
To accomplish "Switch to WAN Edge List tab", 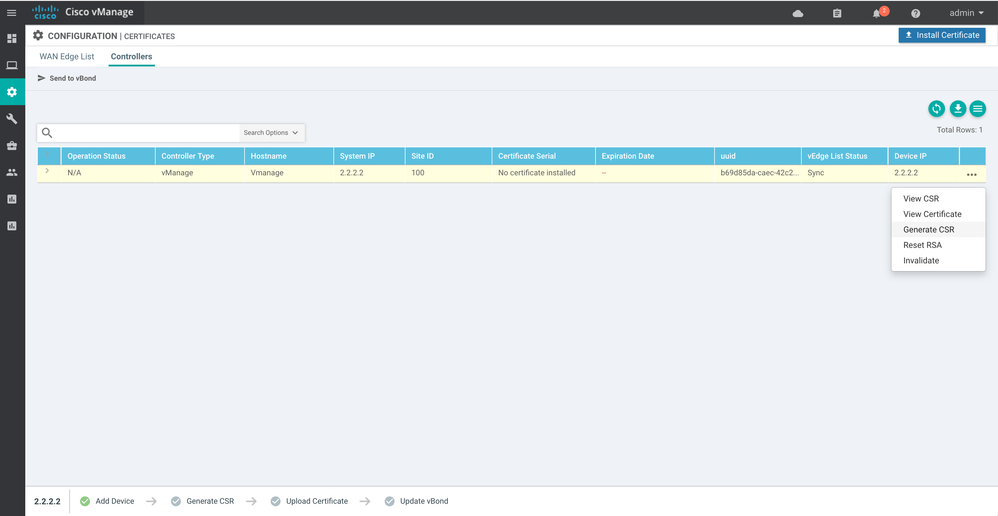I will coord(67,56).
